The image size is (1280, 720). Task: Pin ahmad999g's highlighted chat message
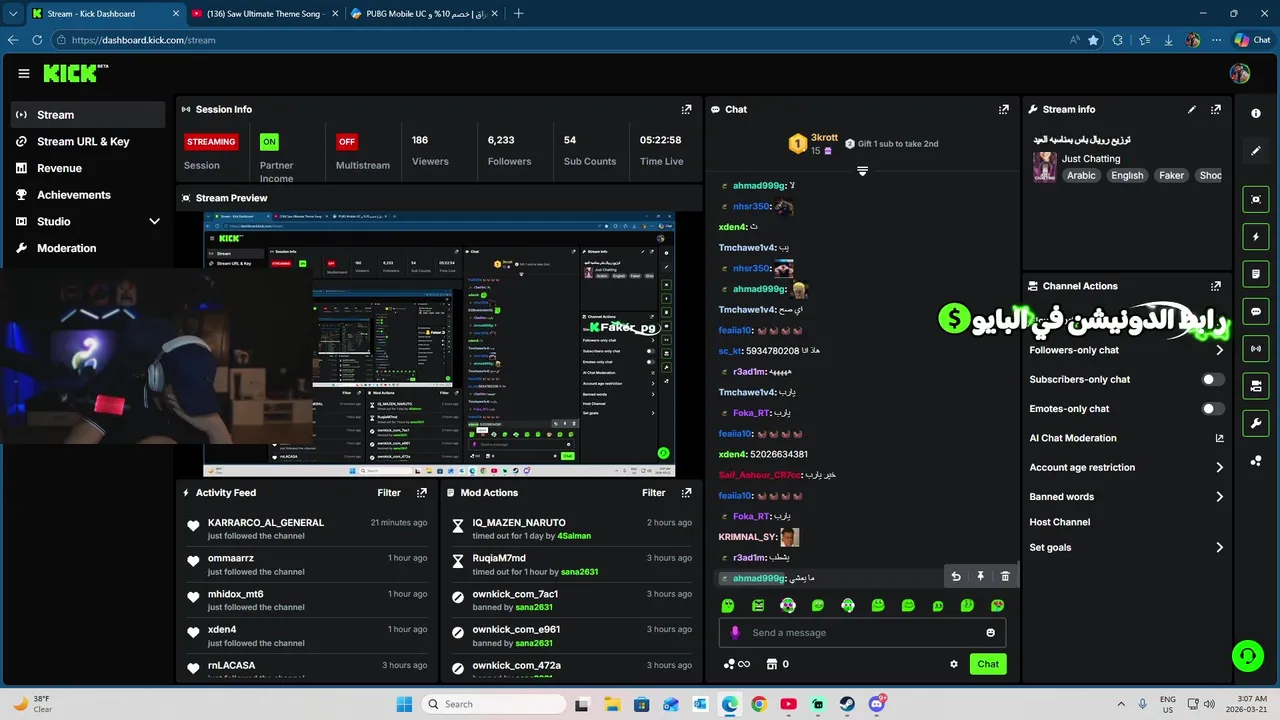(980, 576)
